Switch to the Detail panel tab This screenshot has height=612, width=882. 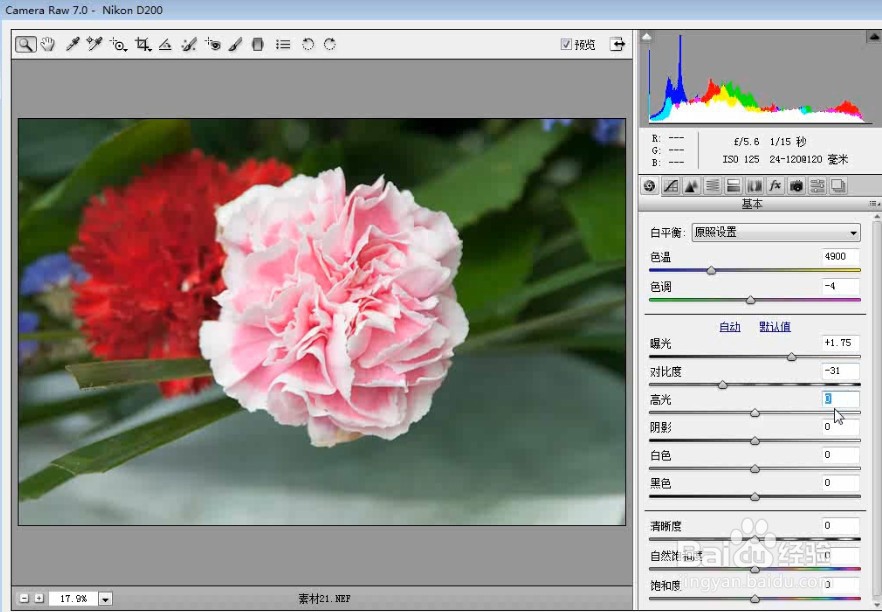coord(691,186)
